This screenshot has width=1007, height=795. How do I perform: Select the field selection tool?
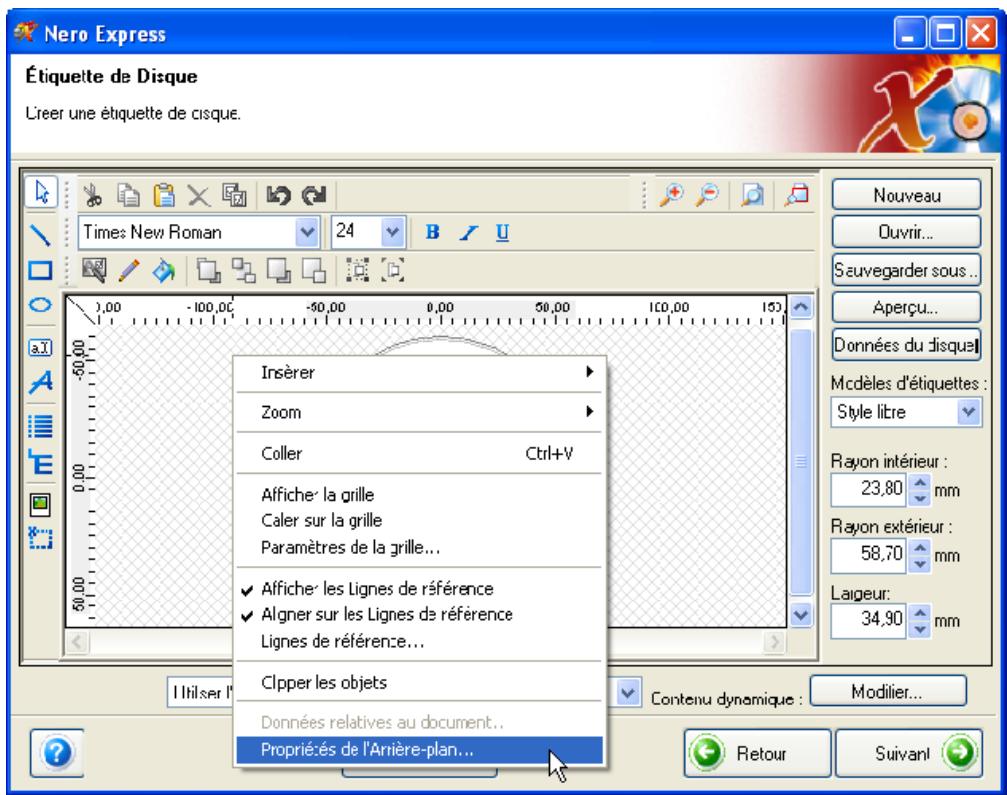40,537
